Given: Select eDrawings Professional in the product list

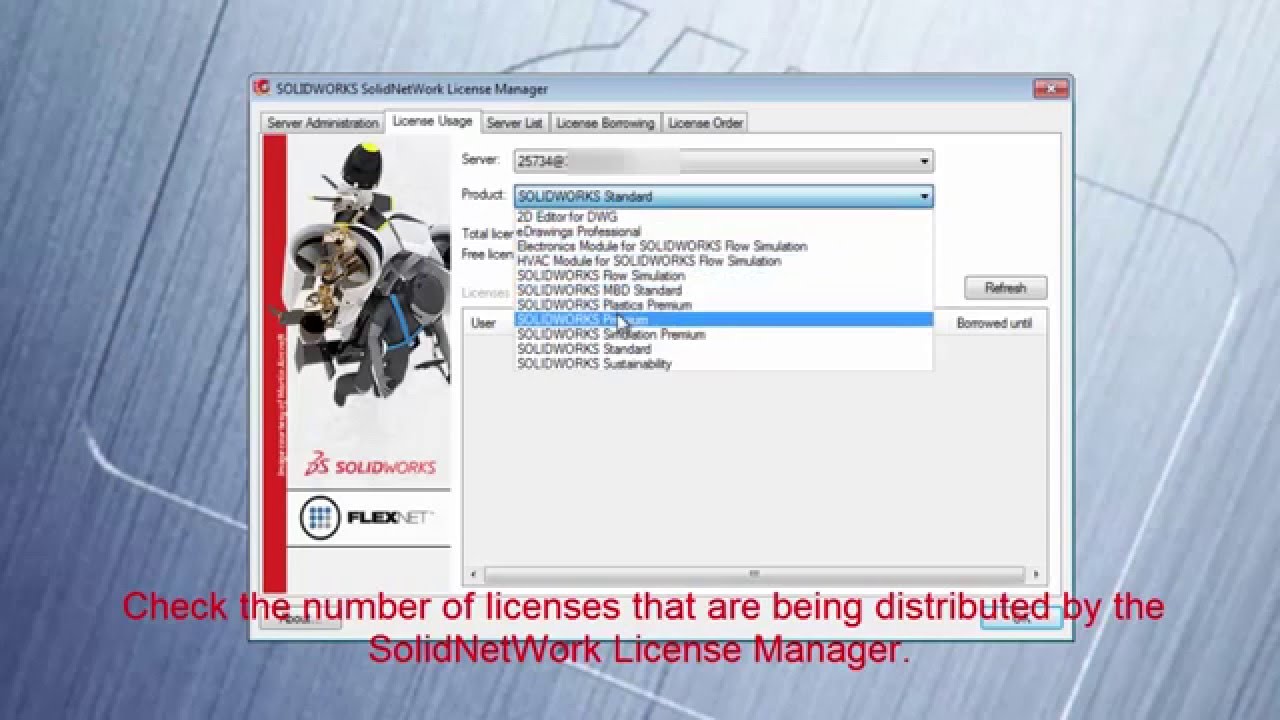Looking at the screenshot, I should coord(723,231).
